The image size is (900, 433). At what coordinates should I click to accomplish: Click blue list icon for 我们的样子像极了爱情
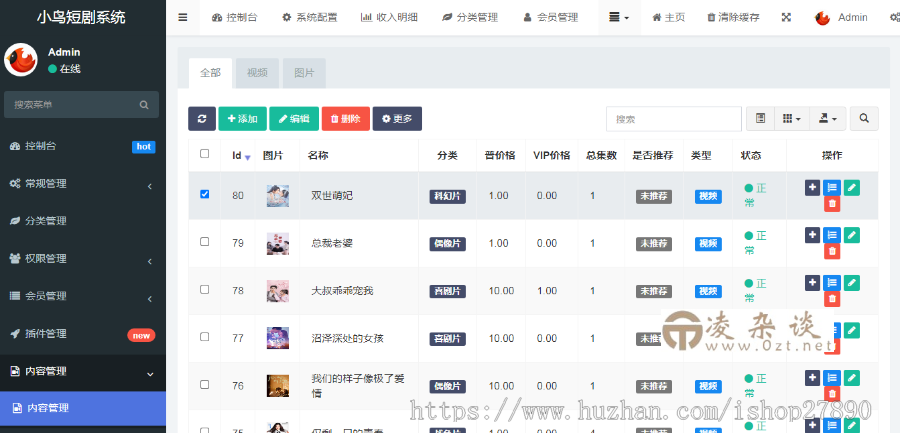(832, 378)
